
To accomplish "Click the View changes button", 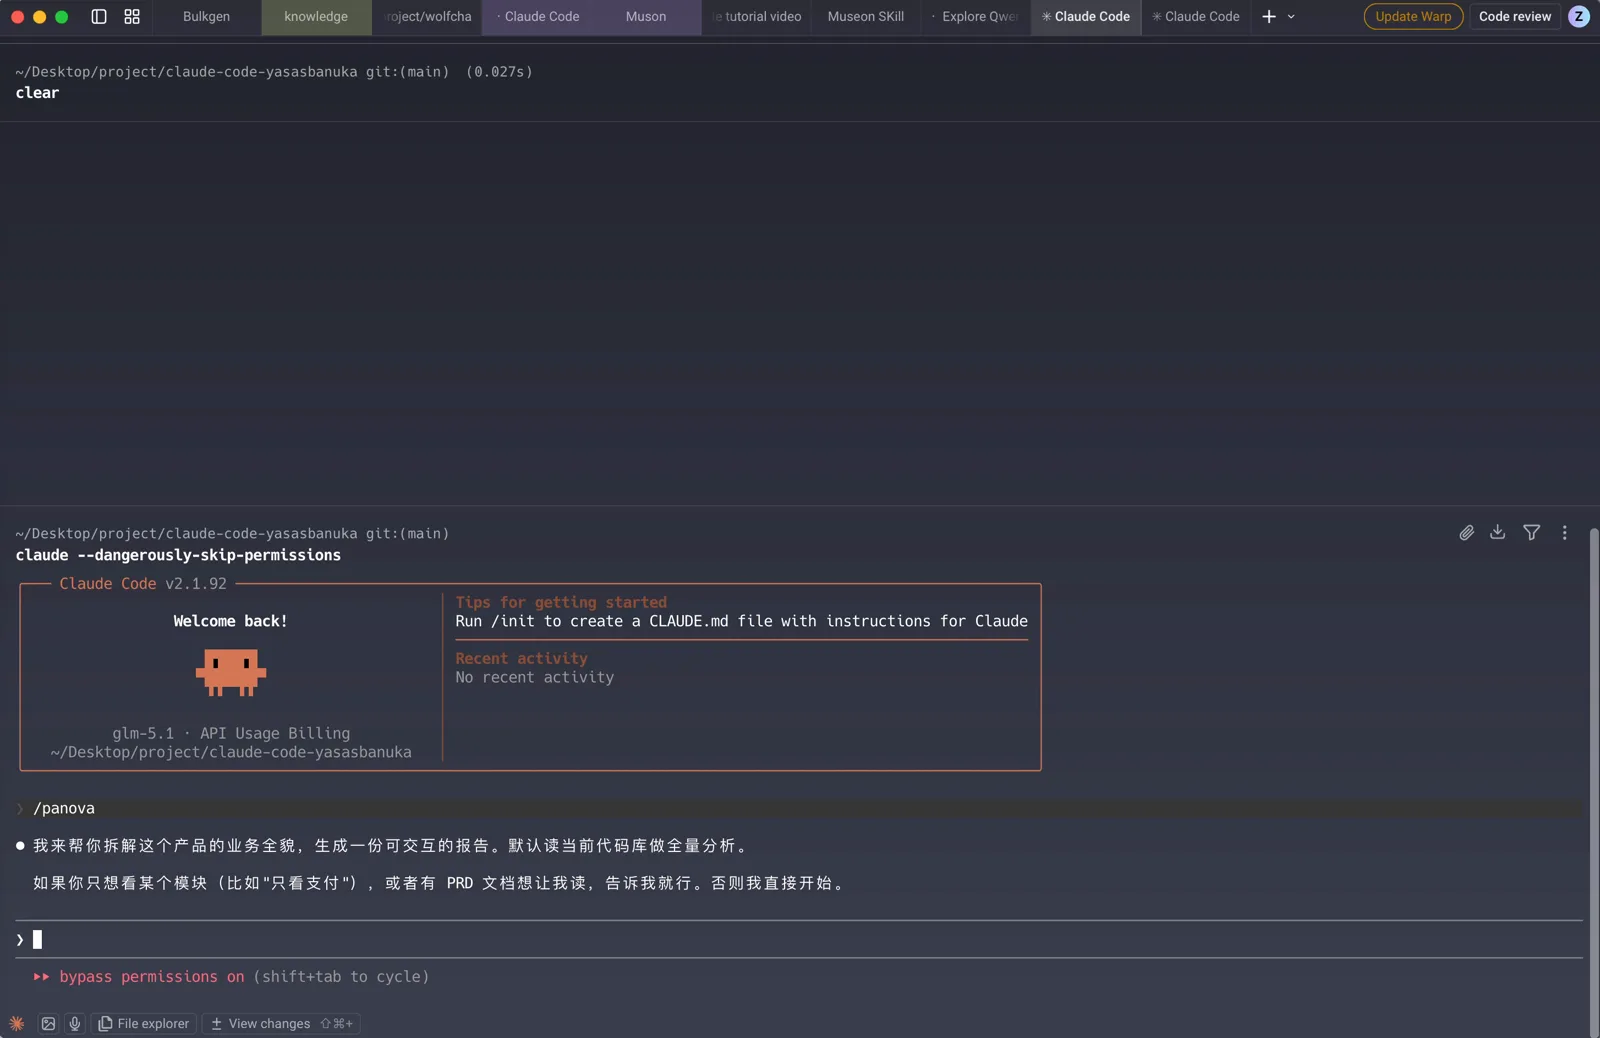I will 281,1023.
